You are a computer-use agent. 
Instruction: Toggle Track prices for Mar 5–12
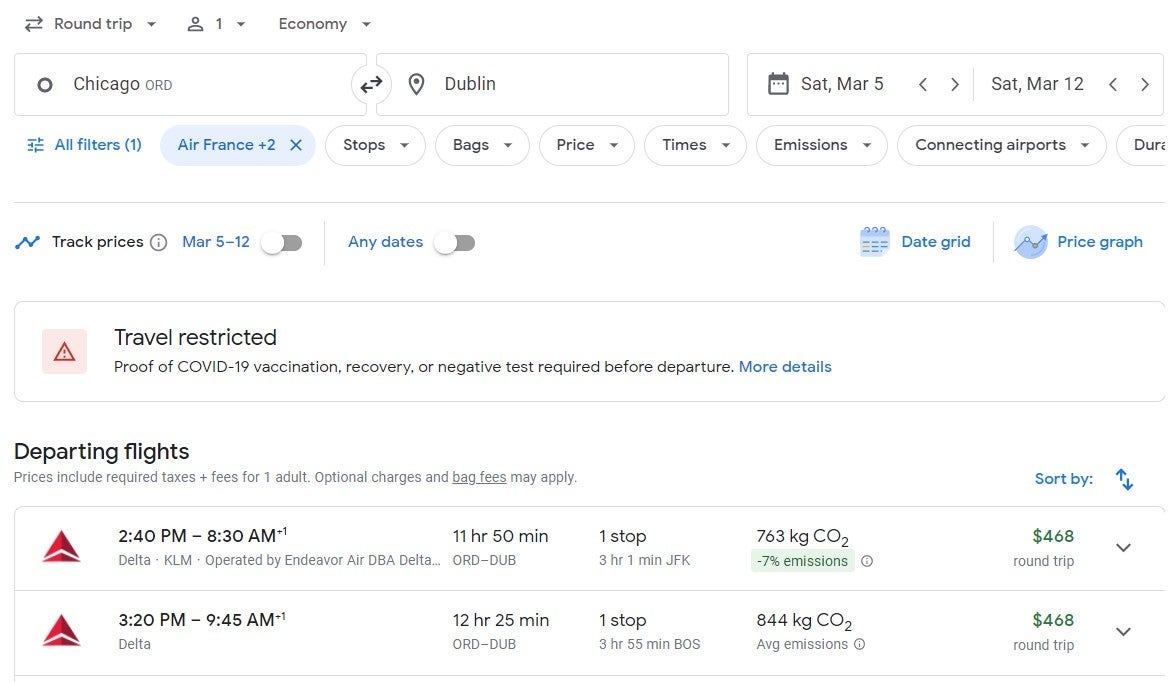tap(282, 243)
